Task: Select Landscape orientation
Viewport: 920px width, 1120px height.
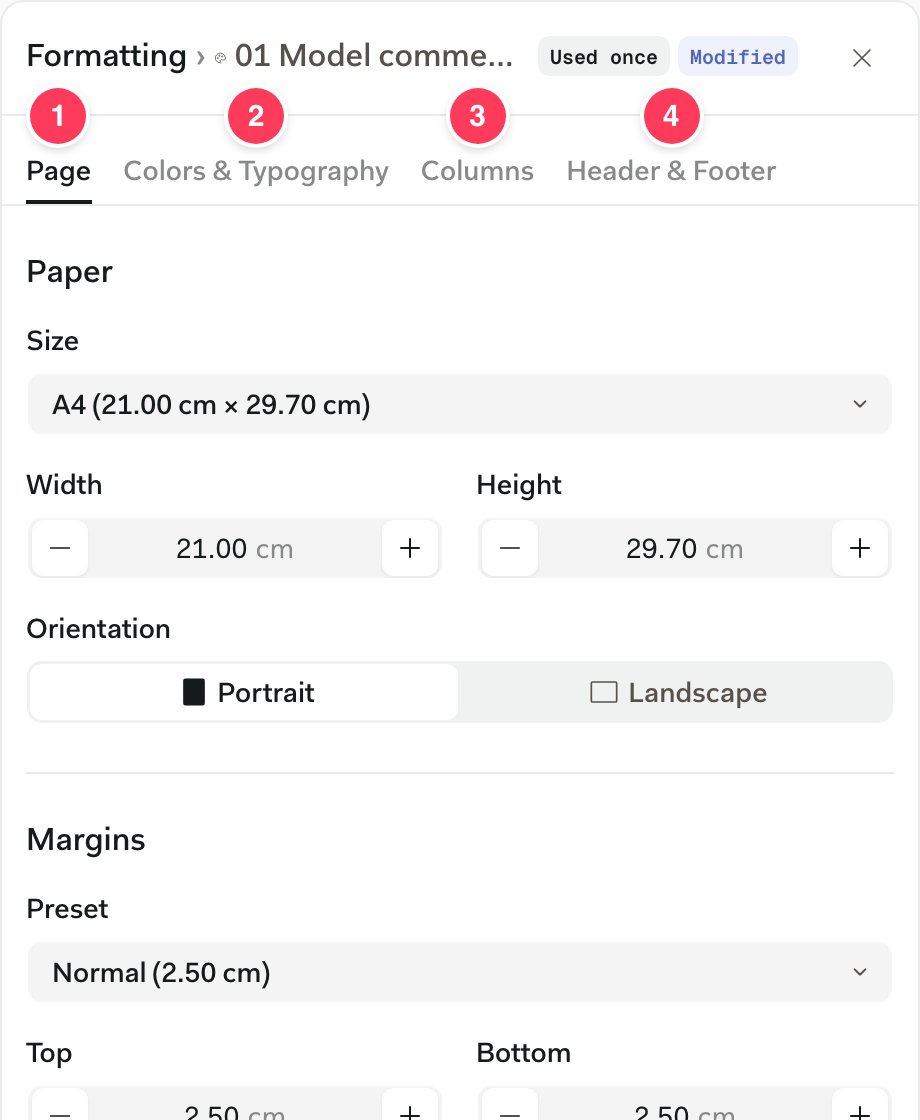Action: pos(678,692)
